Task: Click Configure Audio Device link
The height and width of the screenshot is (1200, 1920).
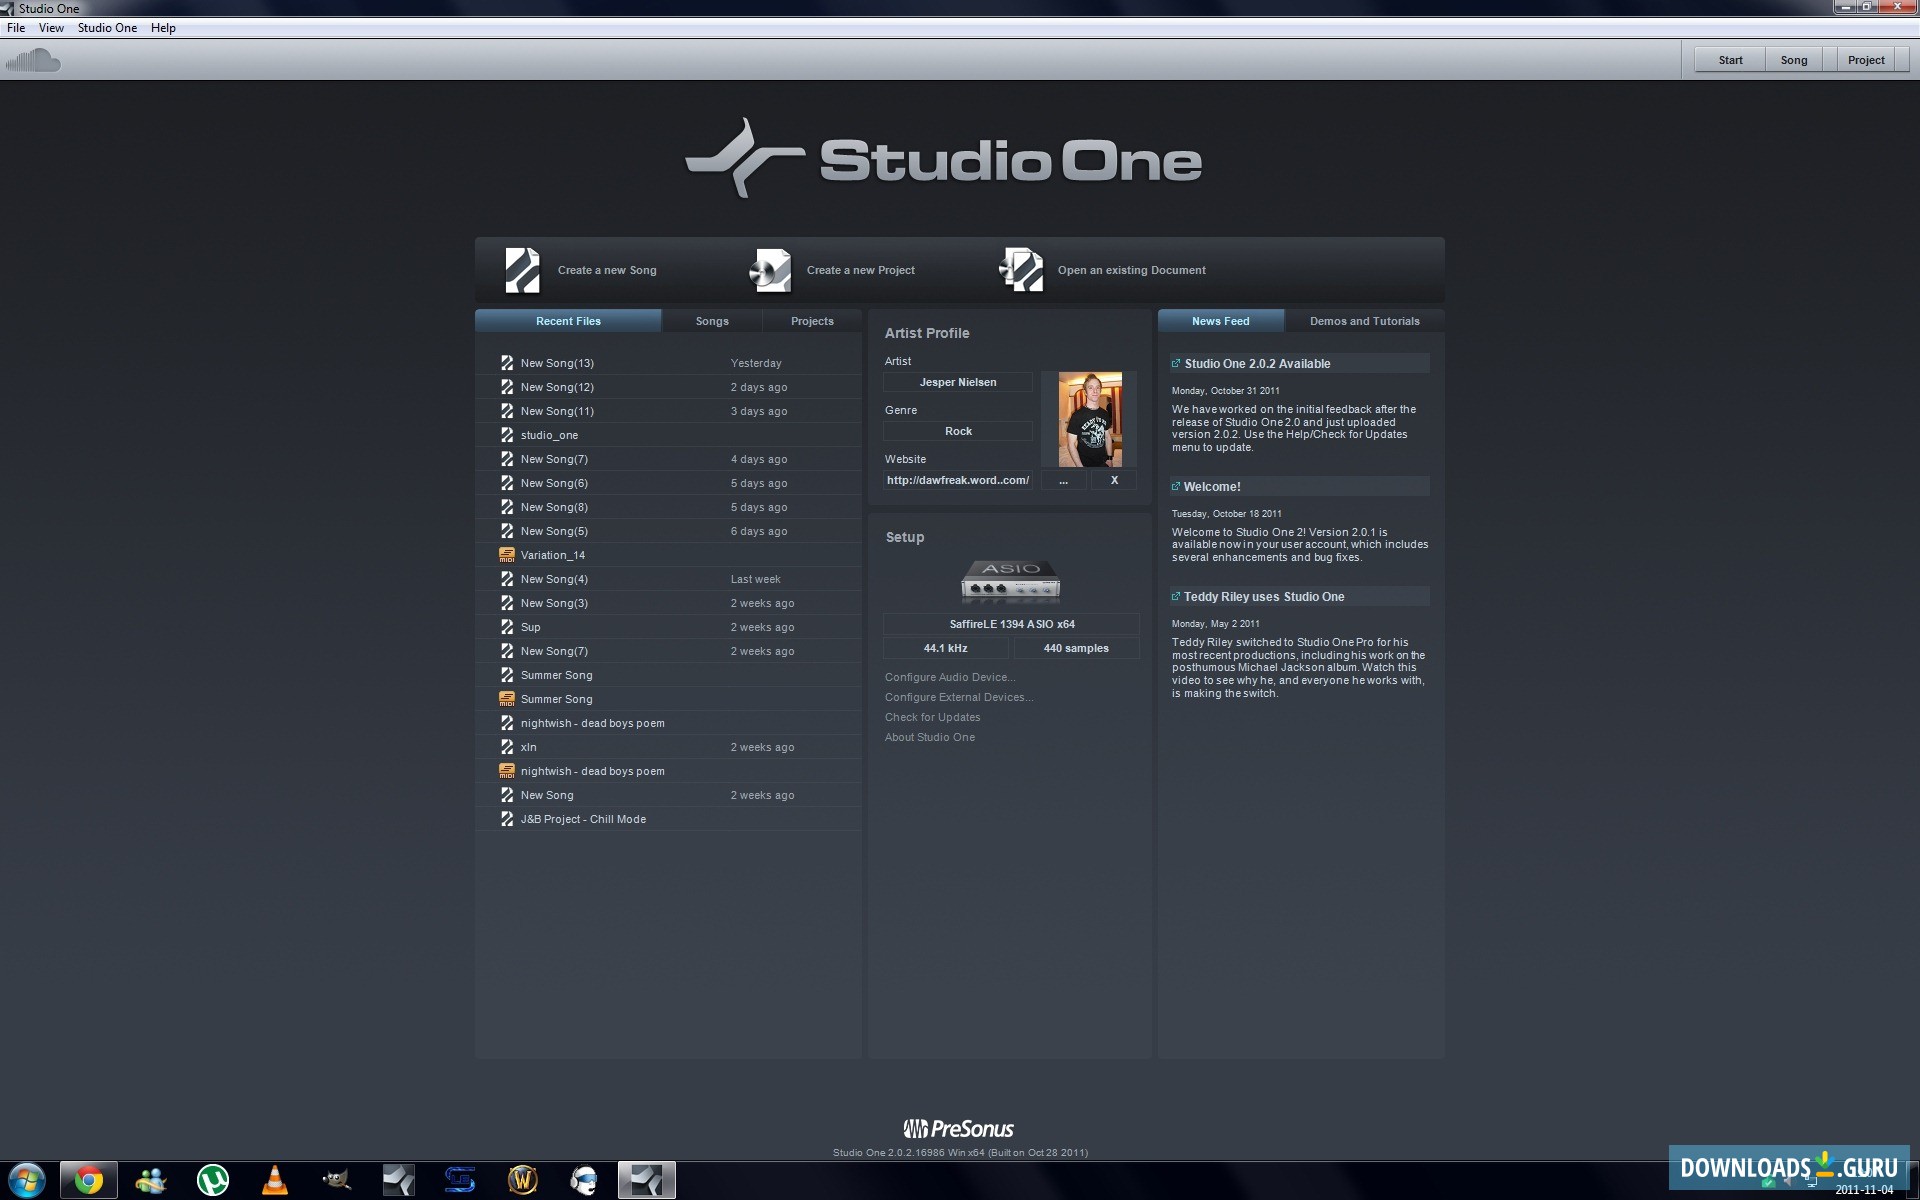Action: pos(949,677)
